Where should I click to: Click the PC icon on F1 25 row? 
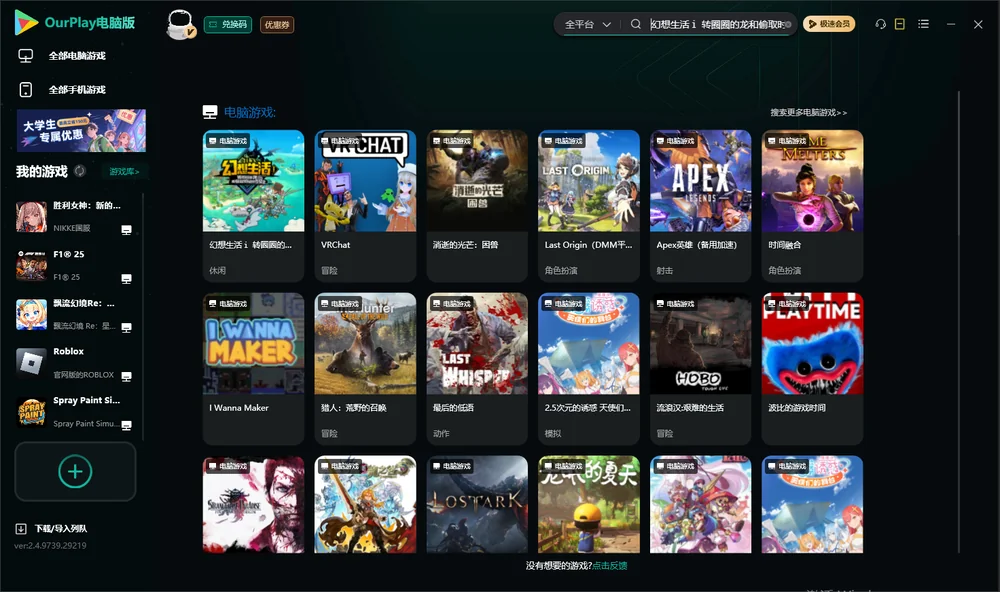coord(126,279)
